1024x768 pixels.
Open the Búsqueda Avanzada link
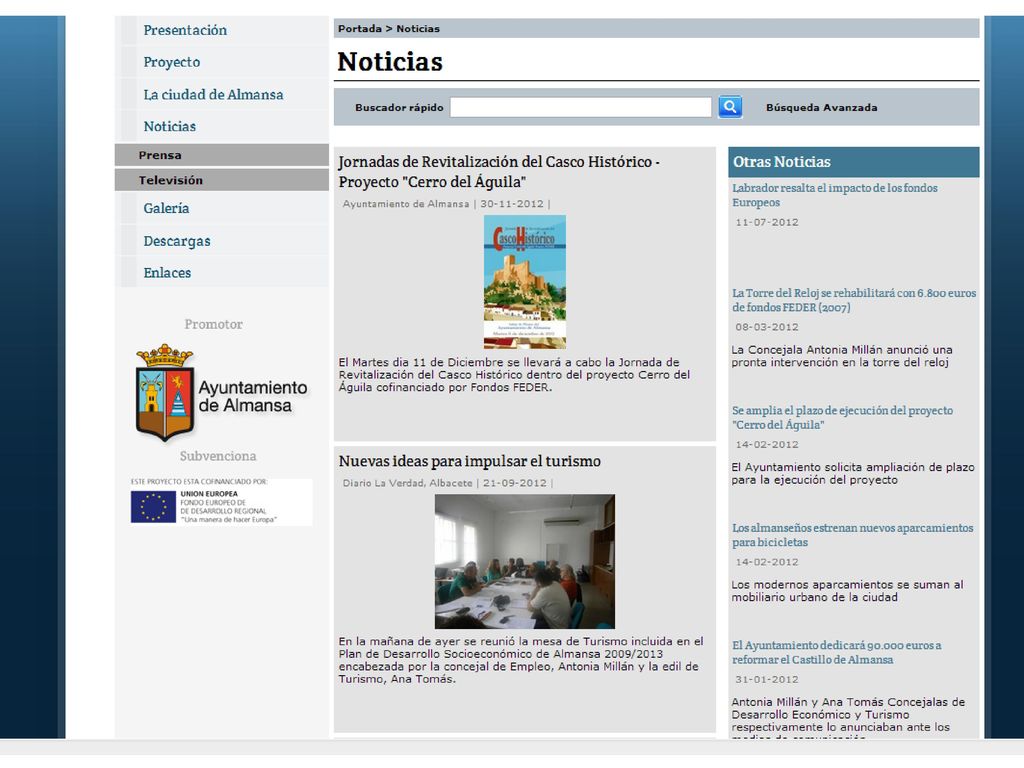[x=822, y=107]
